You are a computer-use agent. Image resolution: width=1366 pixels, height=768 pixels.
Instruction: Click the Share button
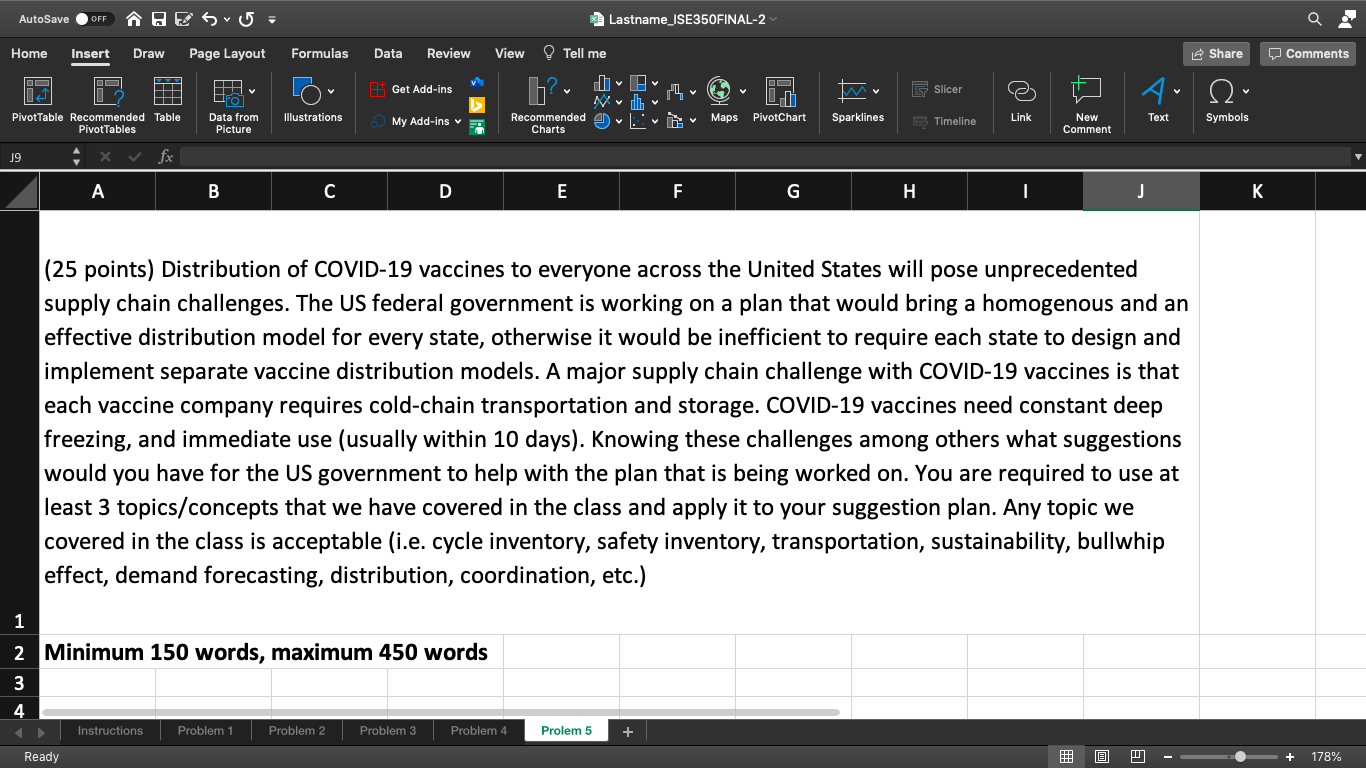(1216, 54)
